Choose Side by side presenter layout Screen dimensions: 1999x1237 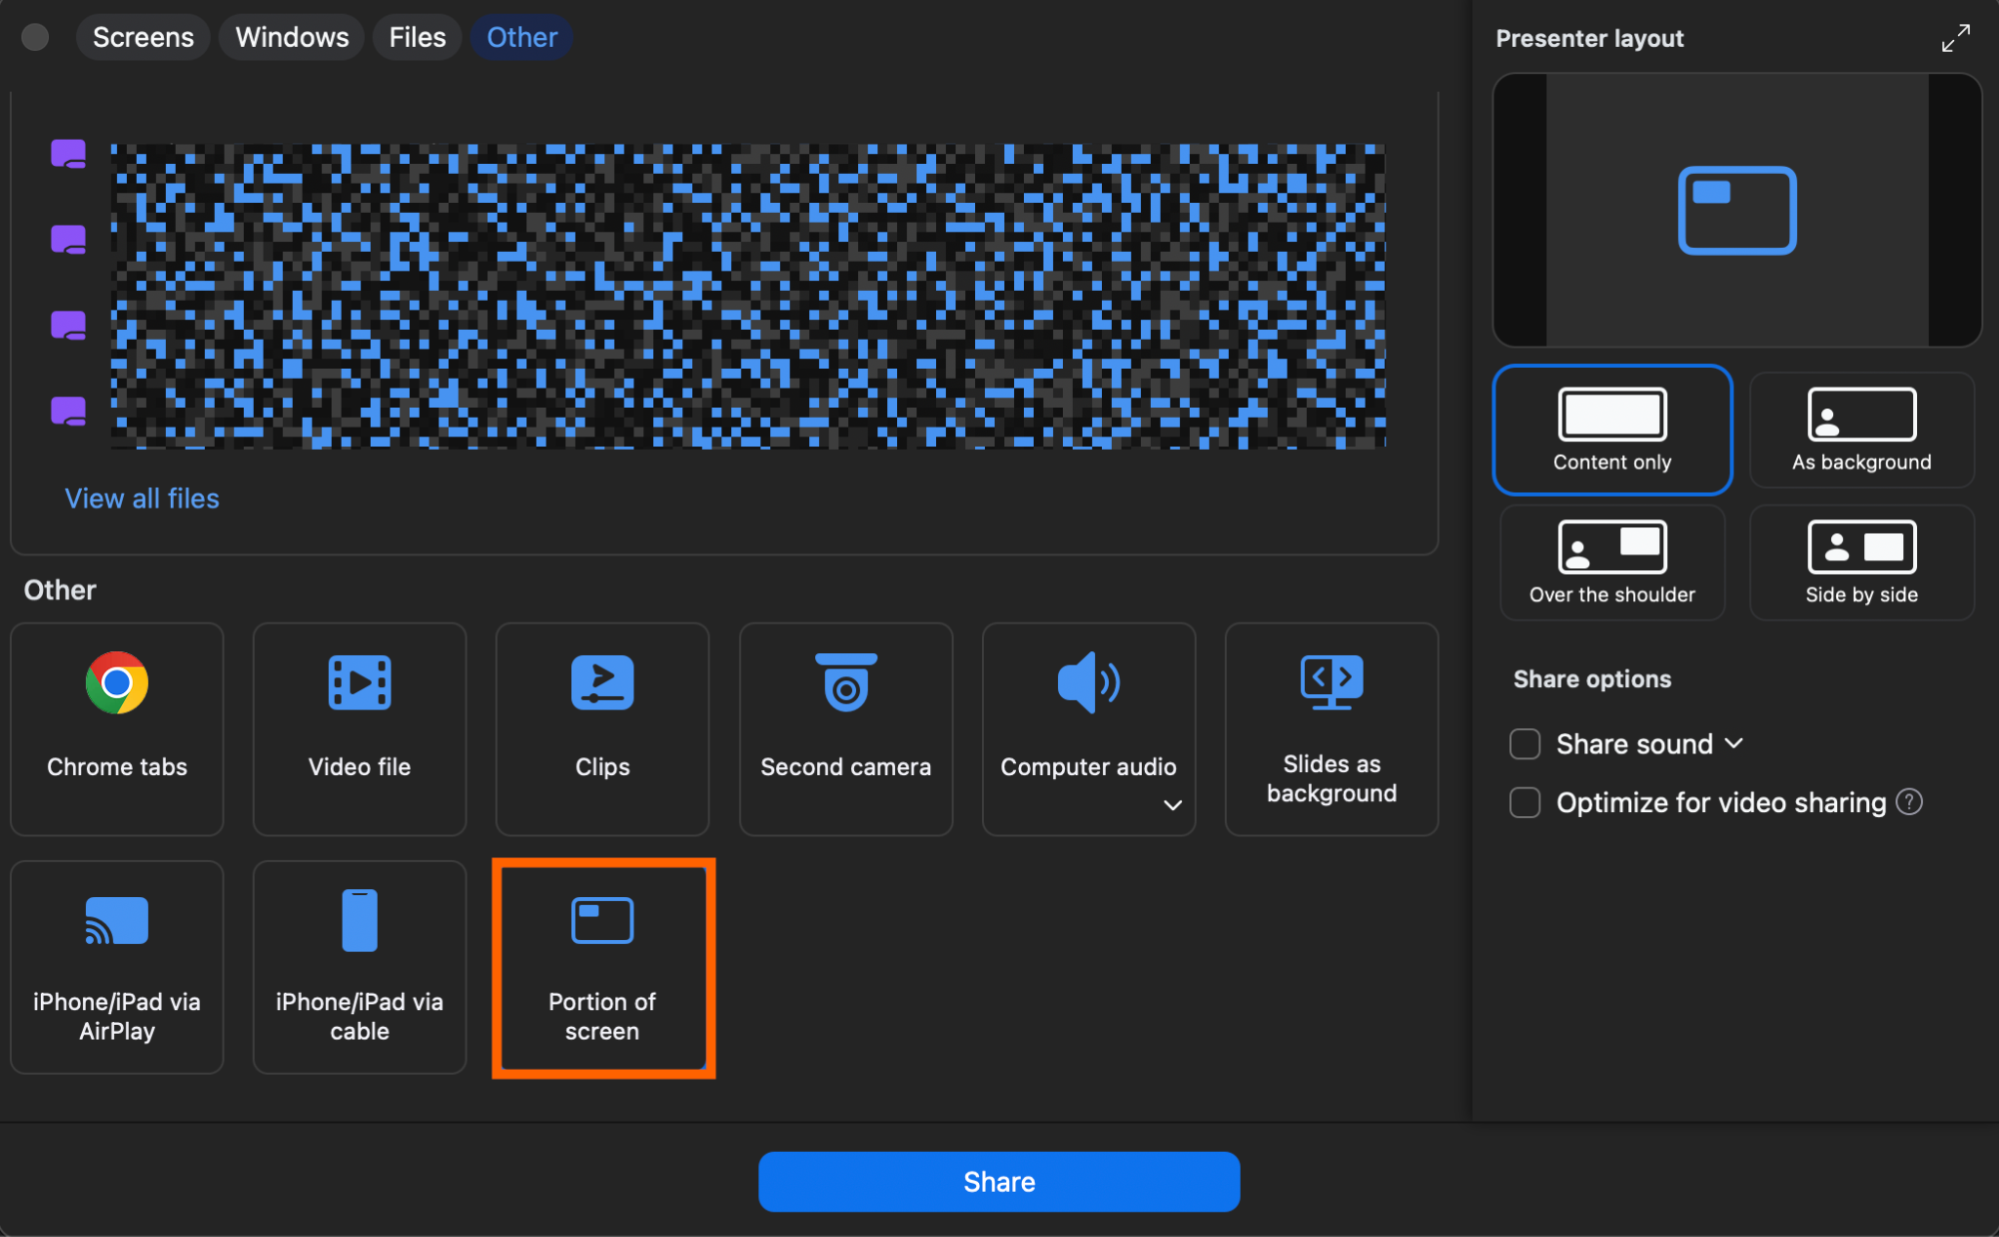click(1861, 562)
